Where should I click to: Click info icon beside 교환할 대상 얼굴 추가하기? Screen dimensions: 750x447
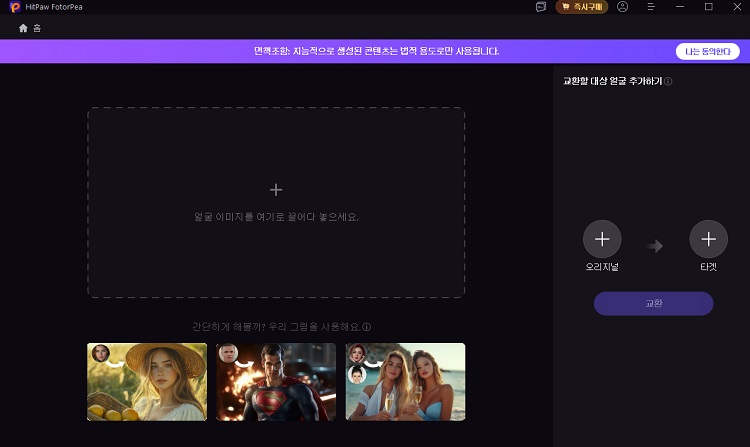point(668,81)
